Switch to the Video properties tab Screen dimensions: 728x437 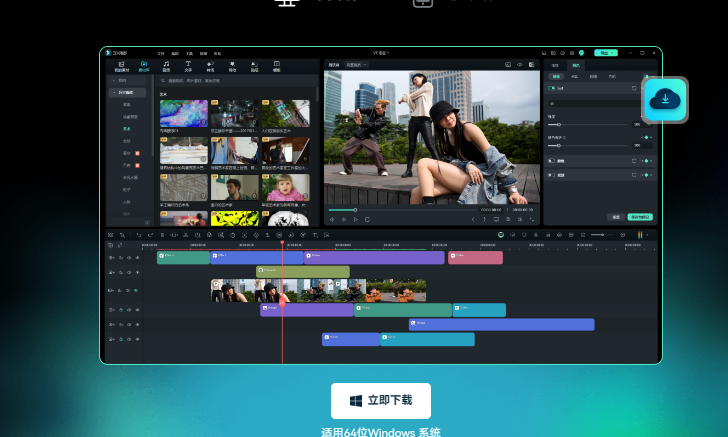(555, 65)
